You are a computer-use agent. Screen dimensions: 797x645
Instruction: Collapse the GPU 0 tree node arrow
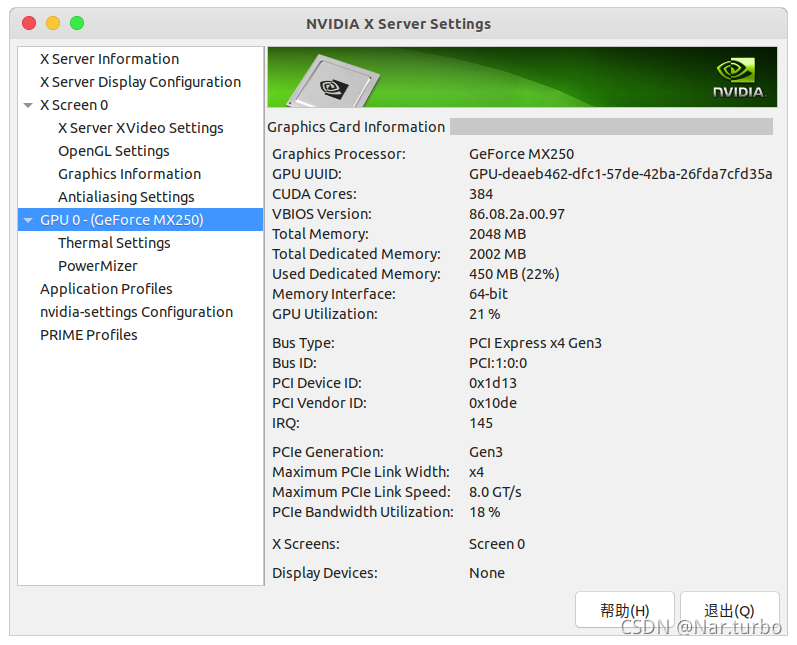tap(28, 220)
